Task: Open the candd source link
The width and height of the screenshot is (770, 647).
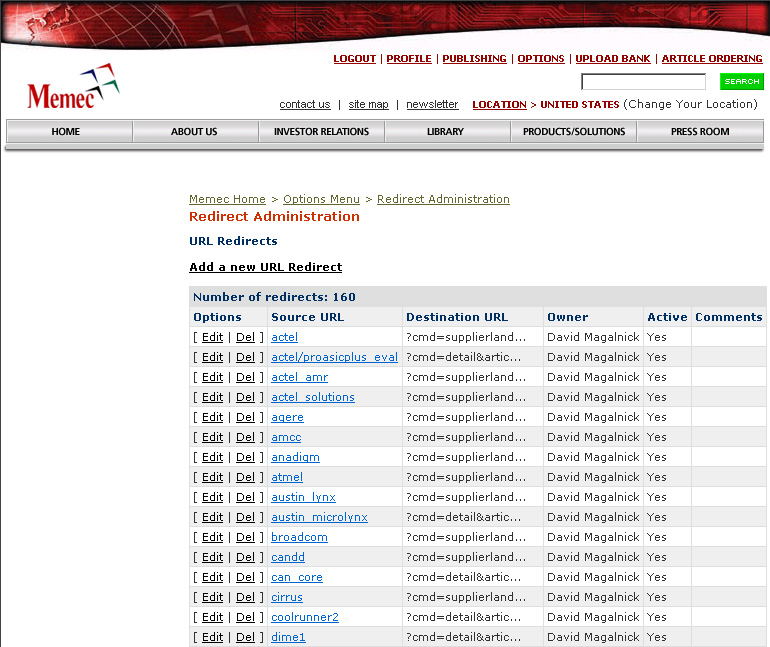Action: click(288, 557)
